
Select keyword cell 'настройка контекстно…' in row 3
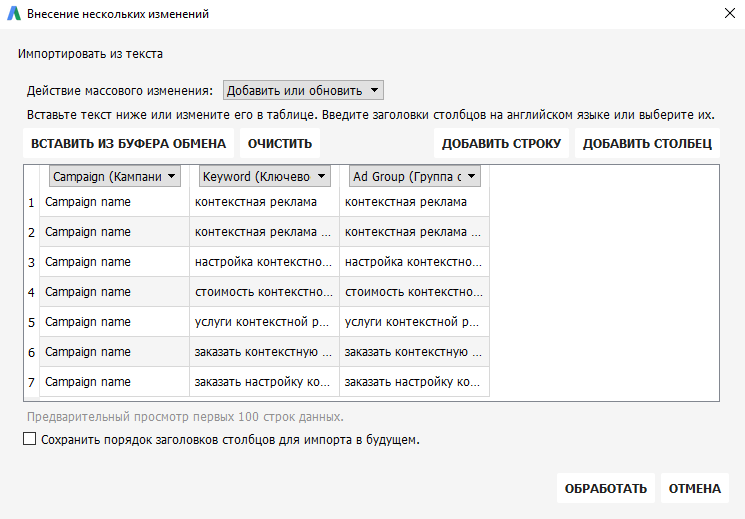[264, 262]
